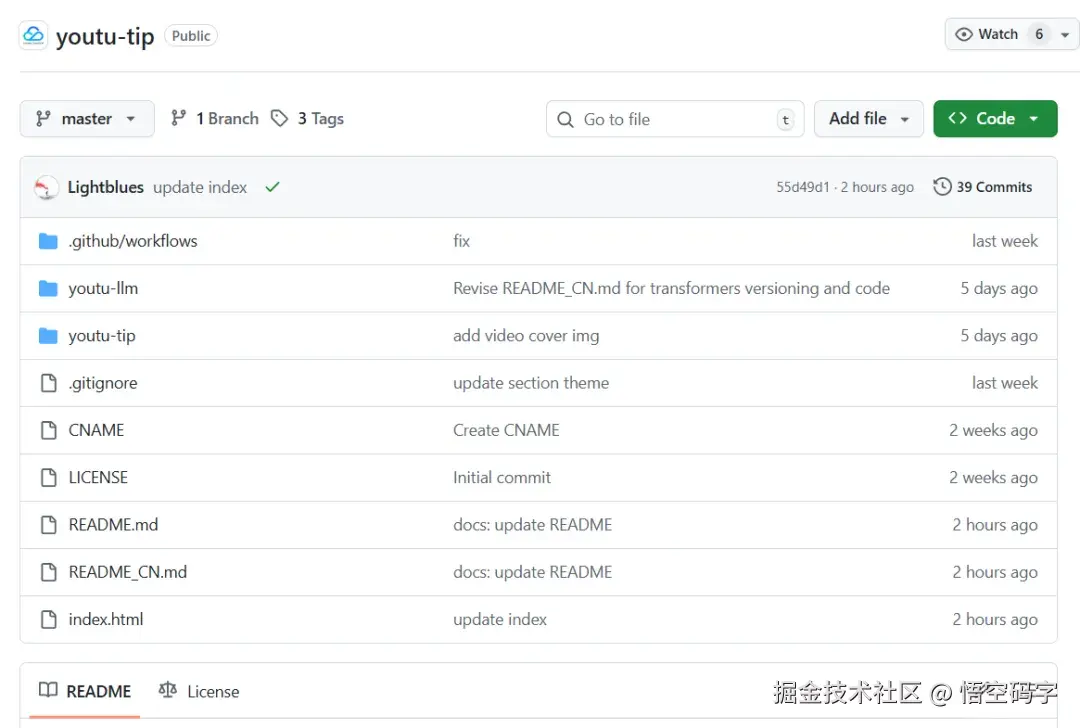
Task: Switch to the README tab
Action: [85, 691]
